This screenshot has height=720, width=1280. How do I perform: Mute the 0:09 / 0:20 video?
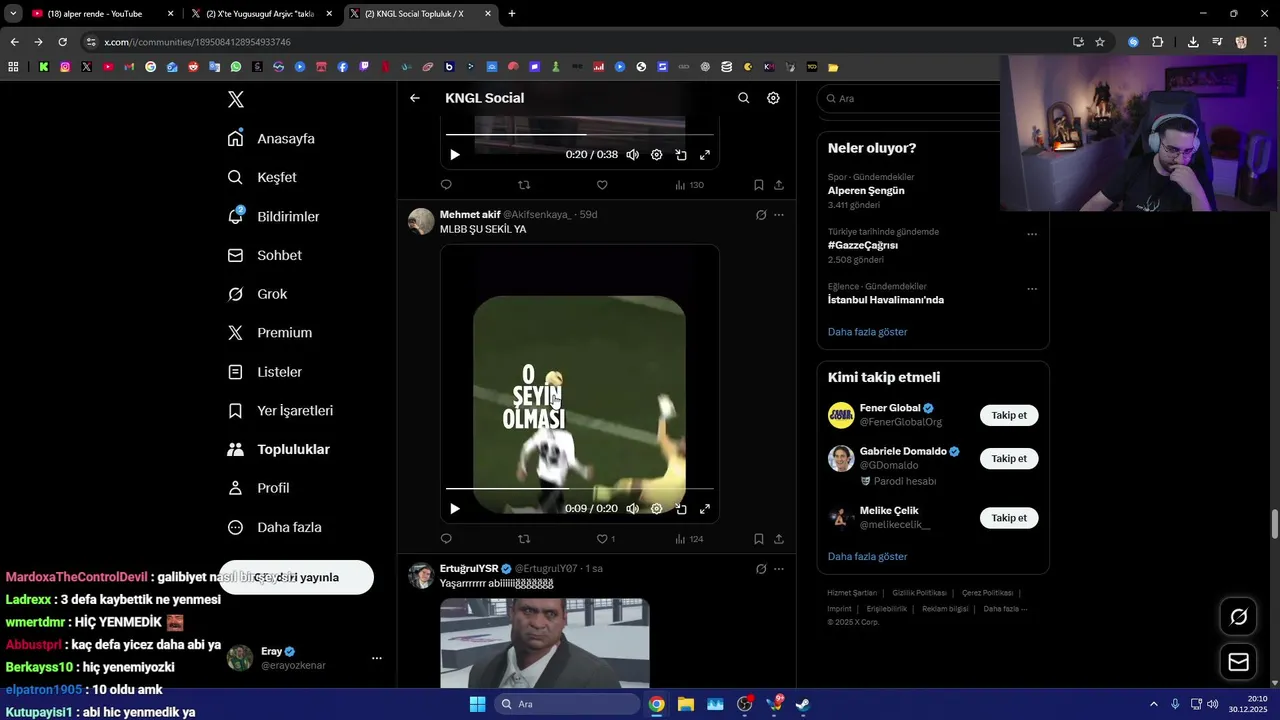pos(632,509)
